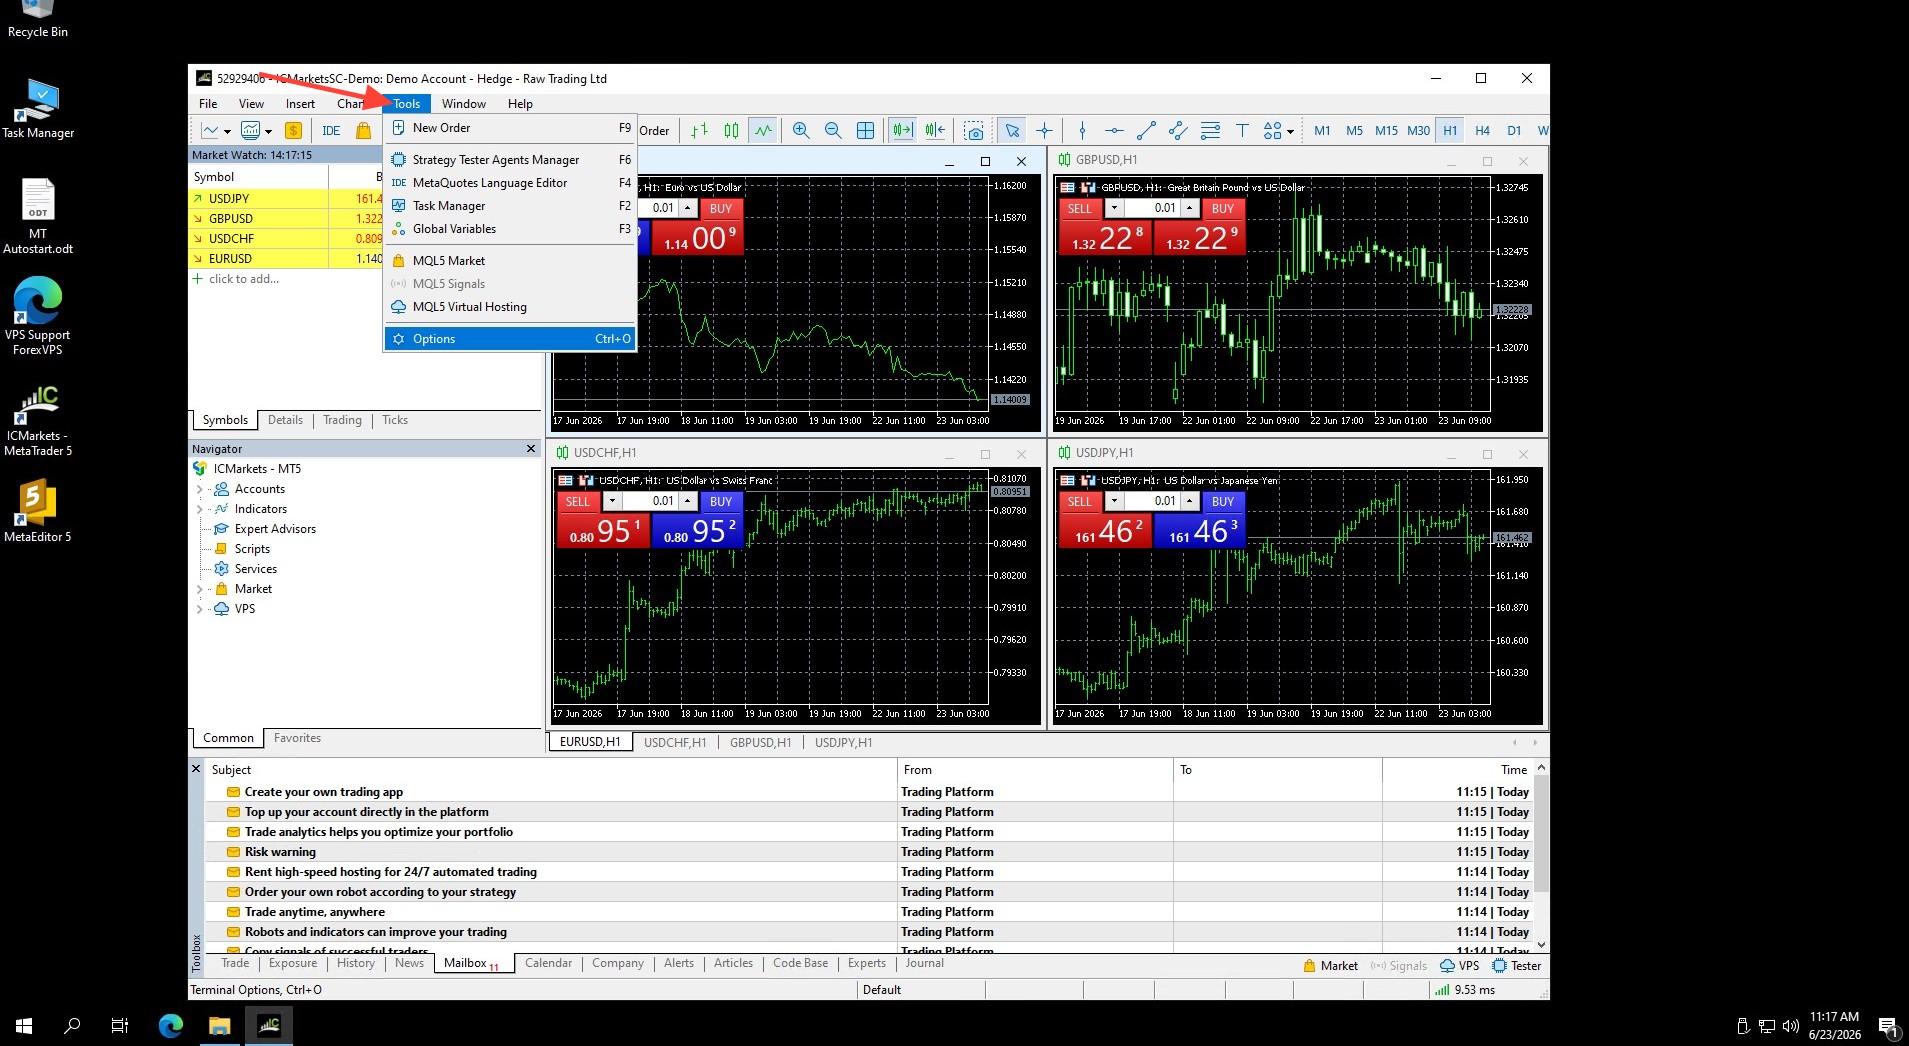Viewport: 1909px width, 1046px height.
Task: Open the chart type dropdown arrow in toolbar
Action: tap(228, 132)
